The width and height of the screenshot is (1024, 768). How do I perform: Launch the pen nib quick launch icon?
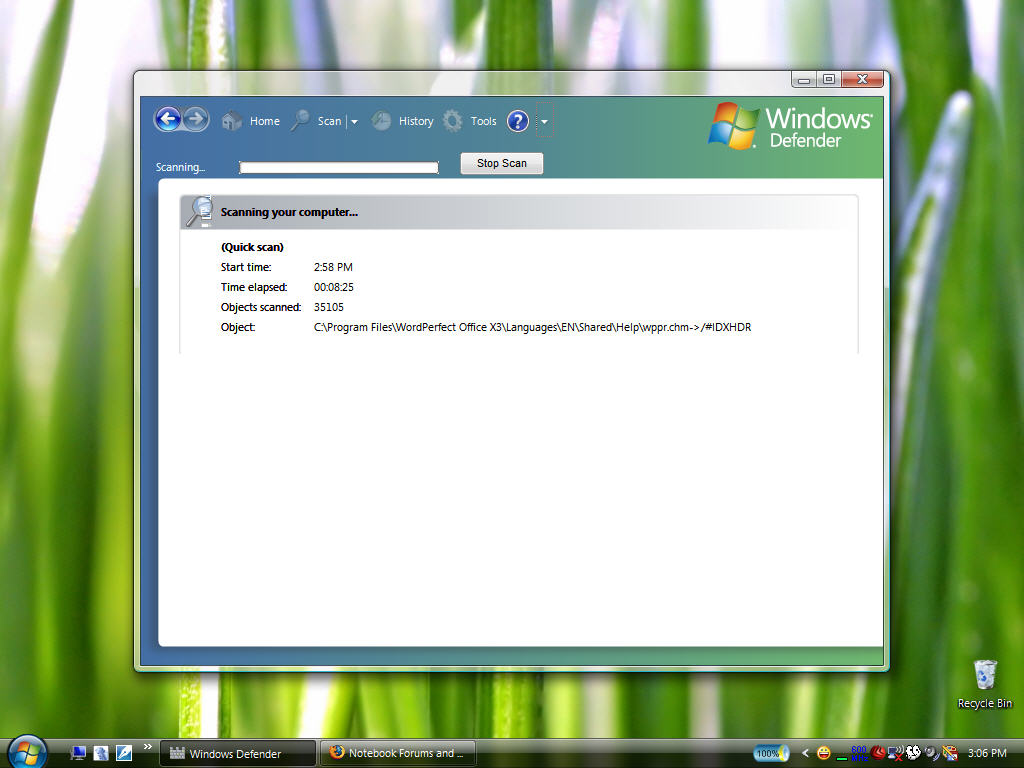124,753
